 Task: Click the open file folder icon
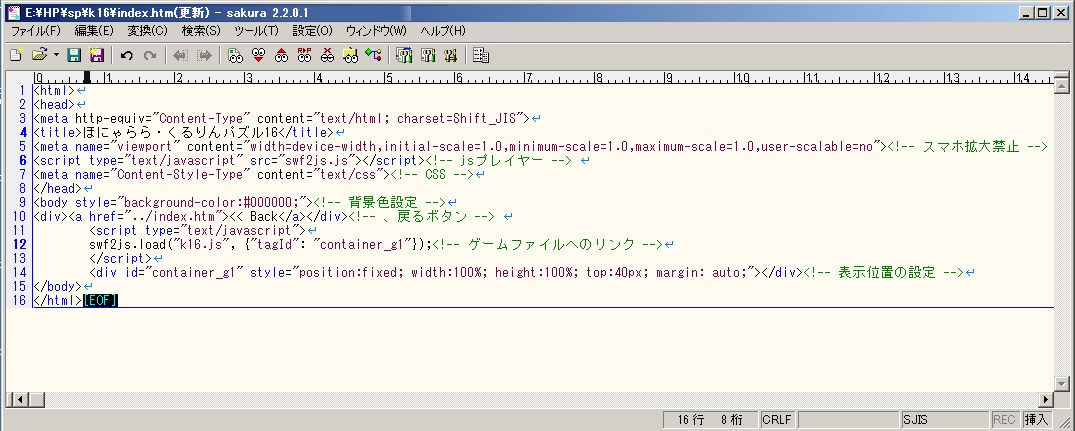click(x=40, y=56)
